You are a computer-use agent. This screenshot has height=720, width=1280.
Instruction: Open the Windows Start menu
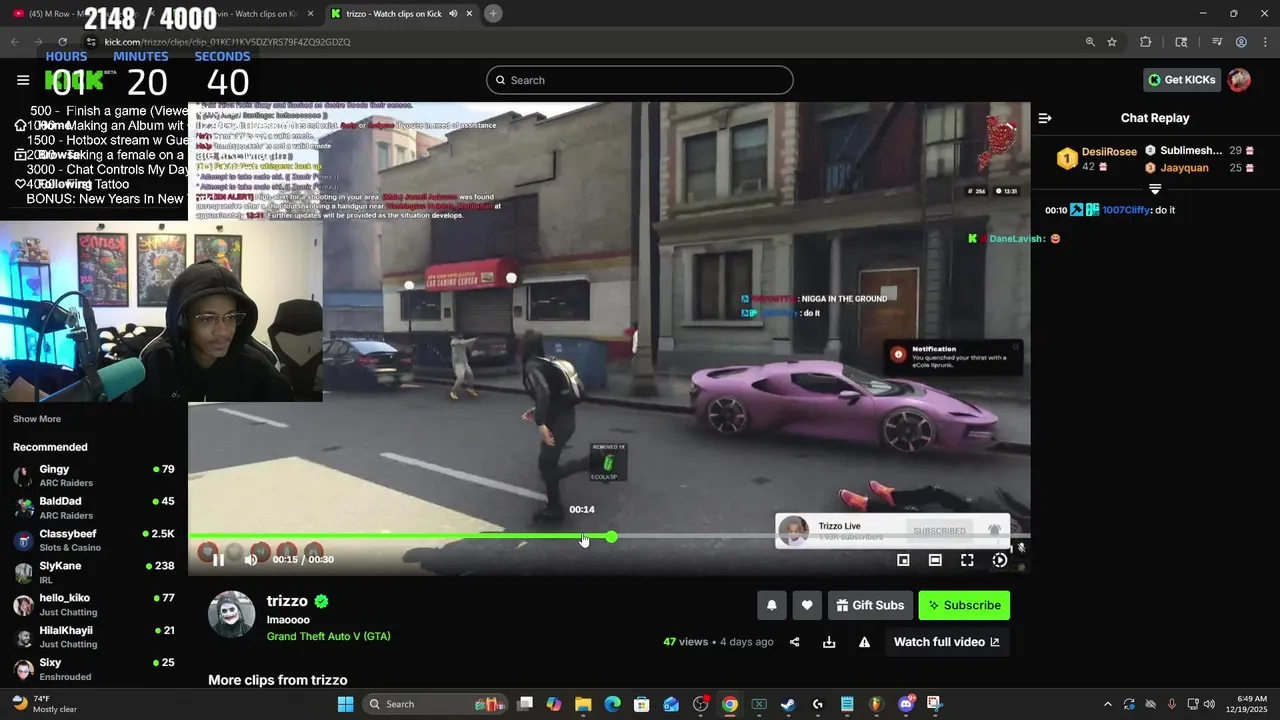tap(345, 704)
